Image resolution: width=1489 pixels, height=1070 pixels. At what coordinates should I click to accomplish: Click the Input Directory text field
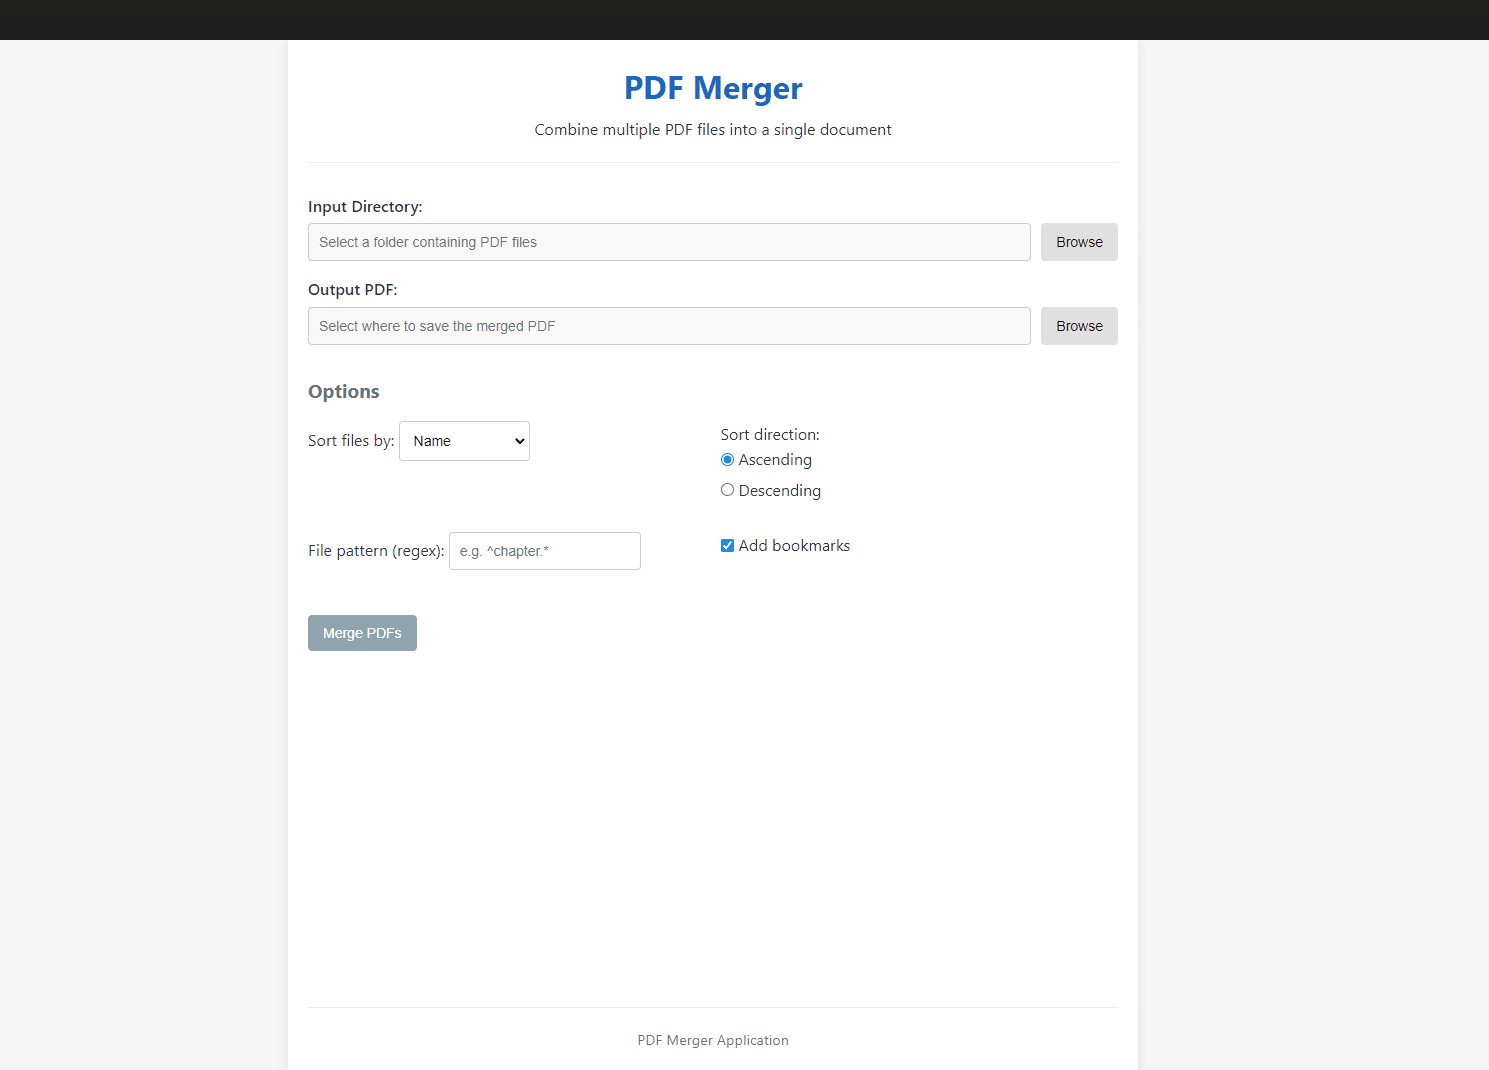click(x=668, y=242)
